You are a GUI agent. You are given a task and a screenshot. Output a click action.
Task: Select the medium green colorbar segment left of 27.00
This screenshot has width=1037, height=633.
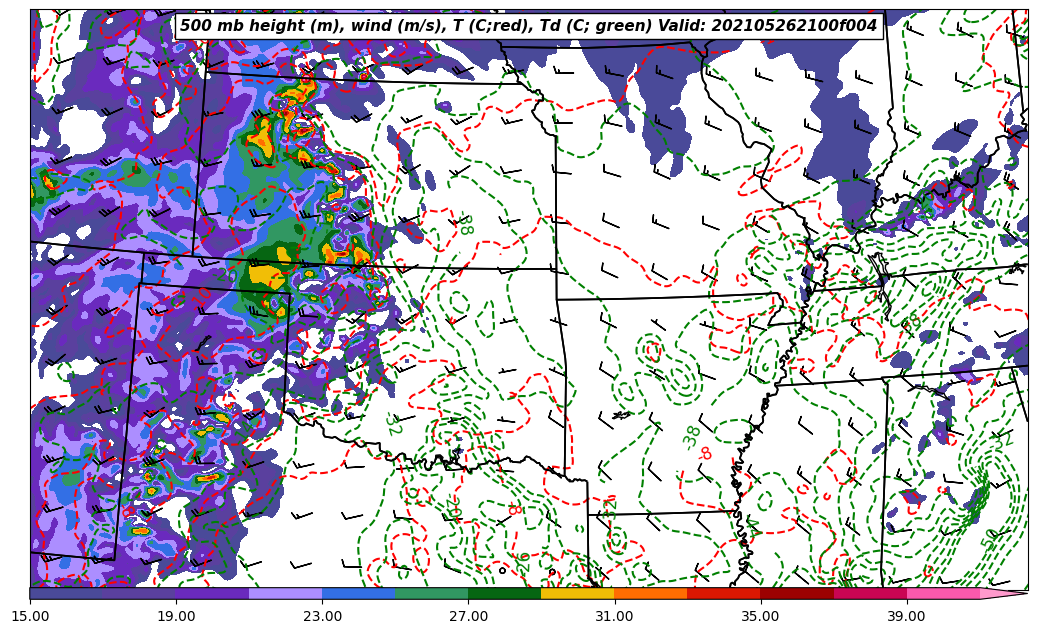tap(432, 593)
